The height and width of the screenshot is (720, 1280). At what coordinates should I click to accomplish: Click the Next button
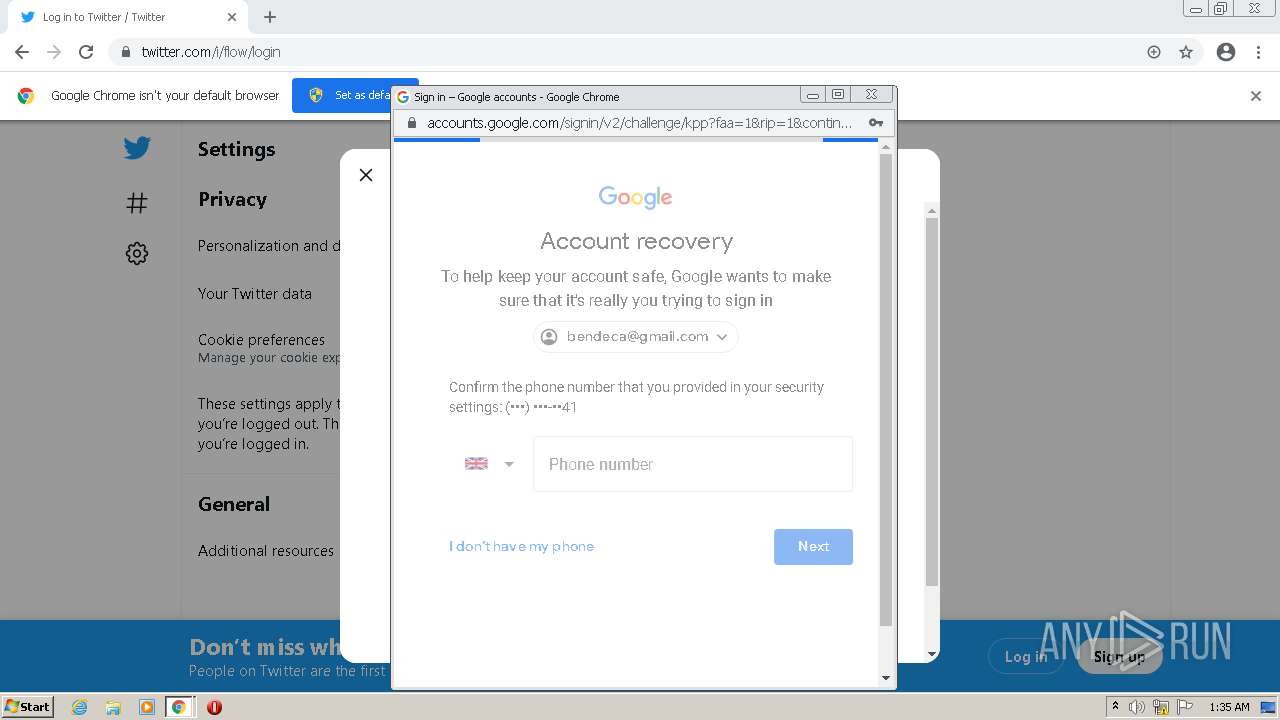tap(813, 547)
